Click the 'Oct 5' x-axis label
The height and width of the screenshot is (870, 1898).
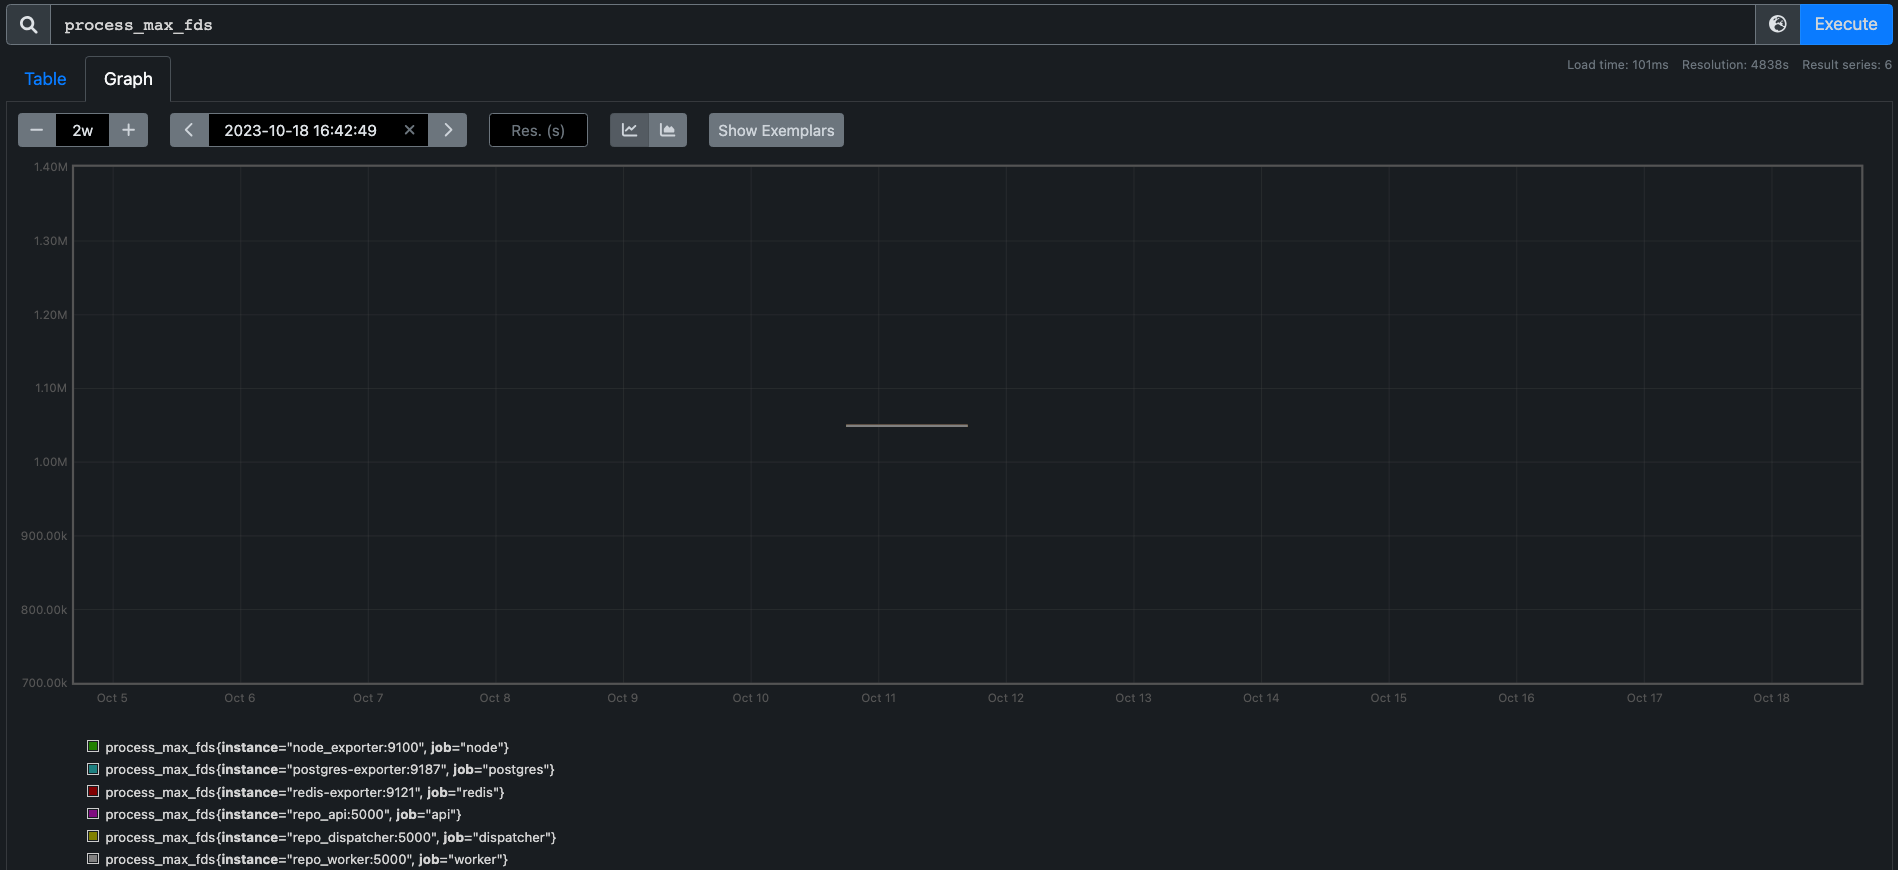(x=112, y=698)
